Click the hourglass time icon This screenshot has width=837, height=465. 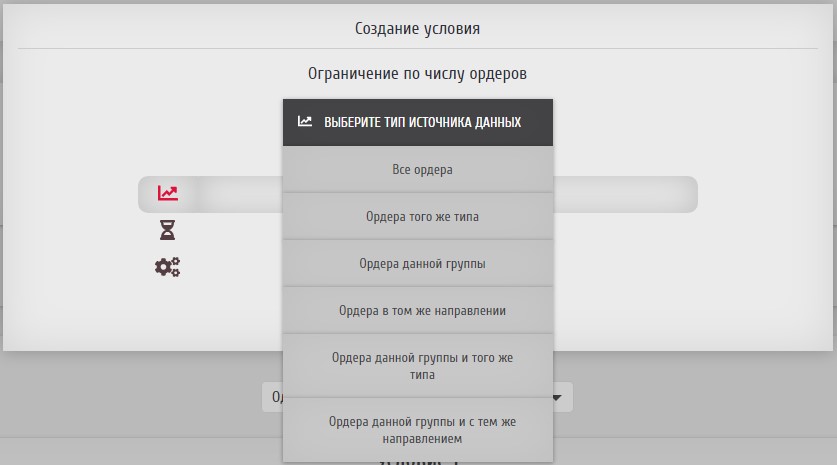(167, 231)
